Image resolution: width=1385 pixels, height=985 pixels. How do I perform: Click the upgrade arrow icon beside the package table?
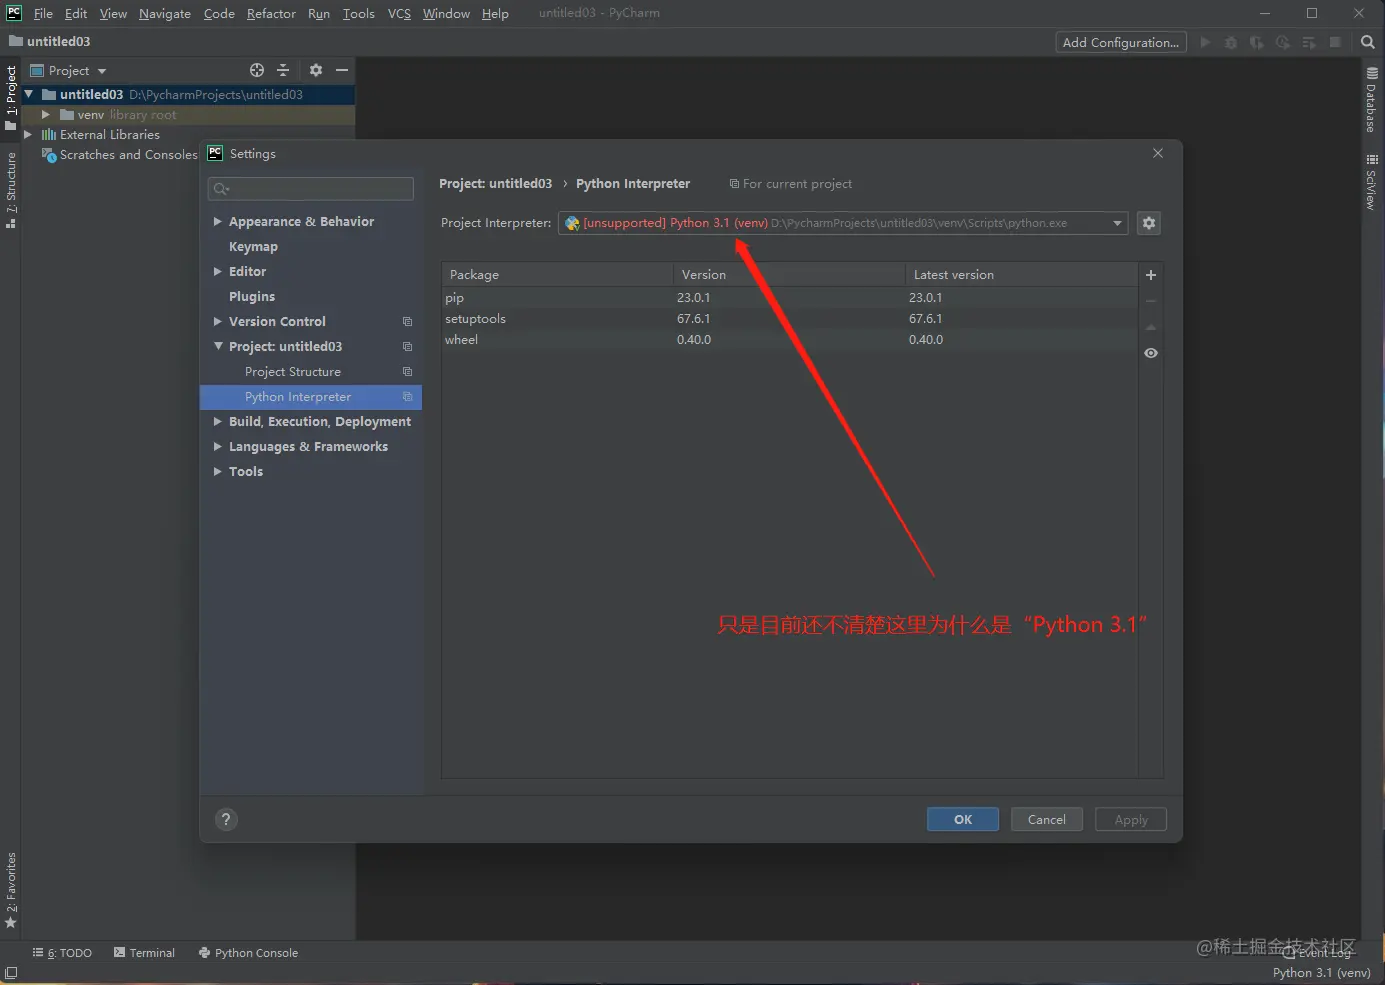pyautogui.click(x=1151, y=327)
